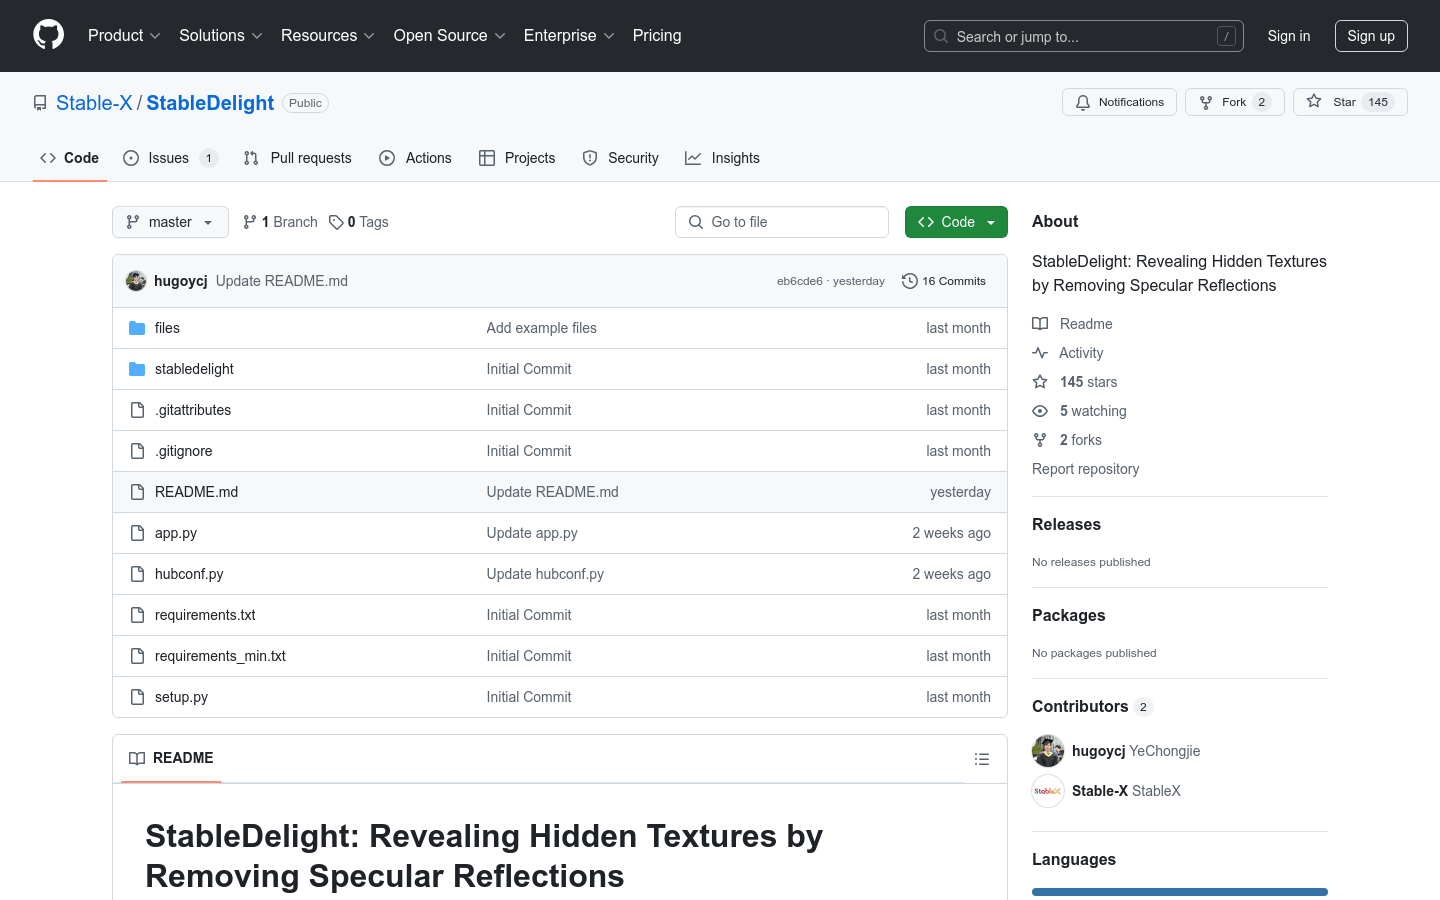Click the .gitignore file icon

137,451
